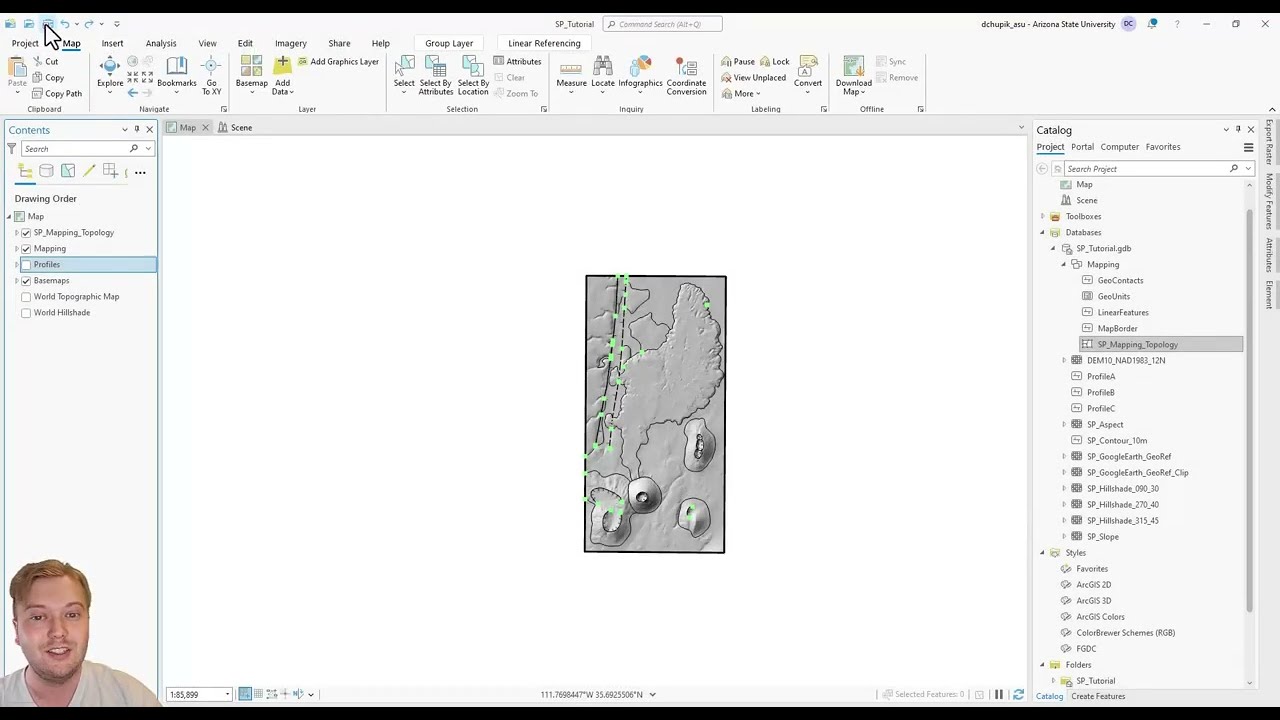Open the Project ribbon tab
1280x720 pixels.
25,43
